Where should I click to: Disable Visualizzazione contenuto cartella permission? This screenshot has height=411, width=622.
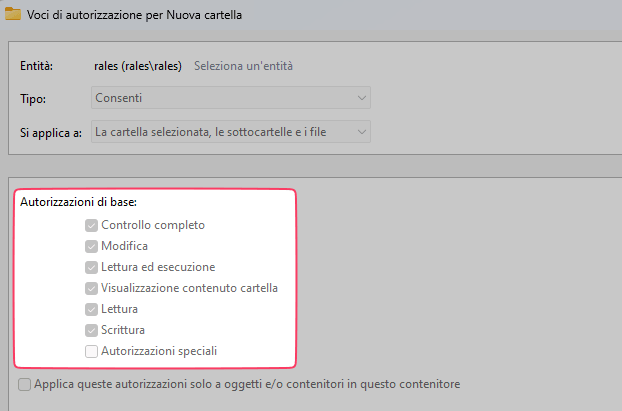click(x=92, y=288)
